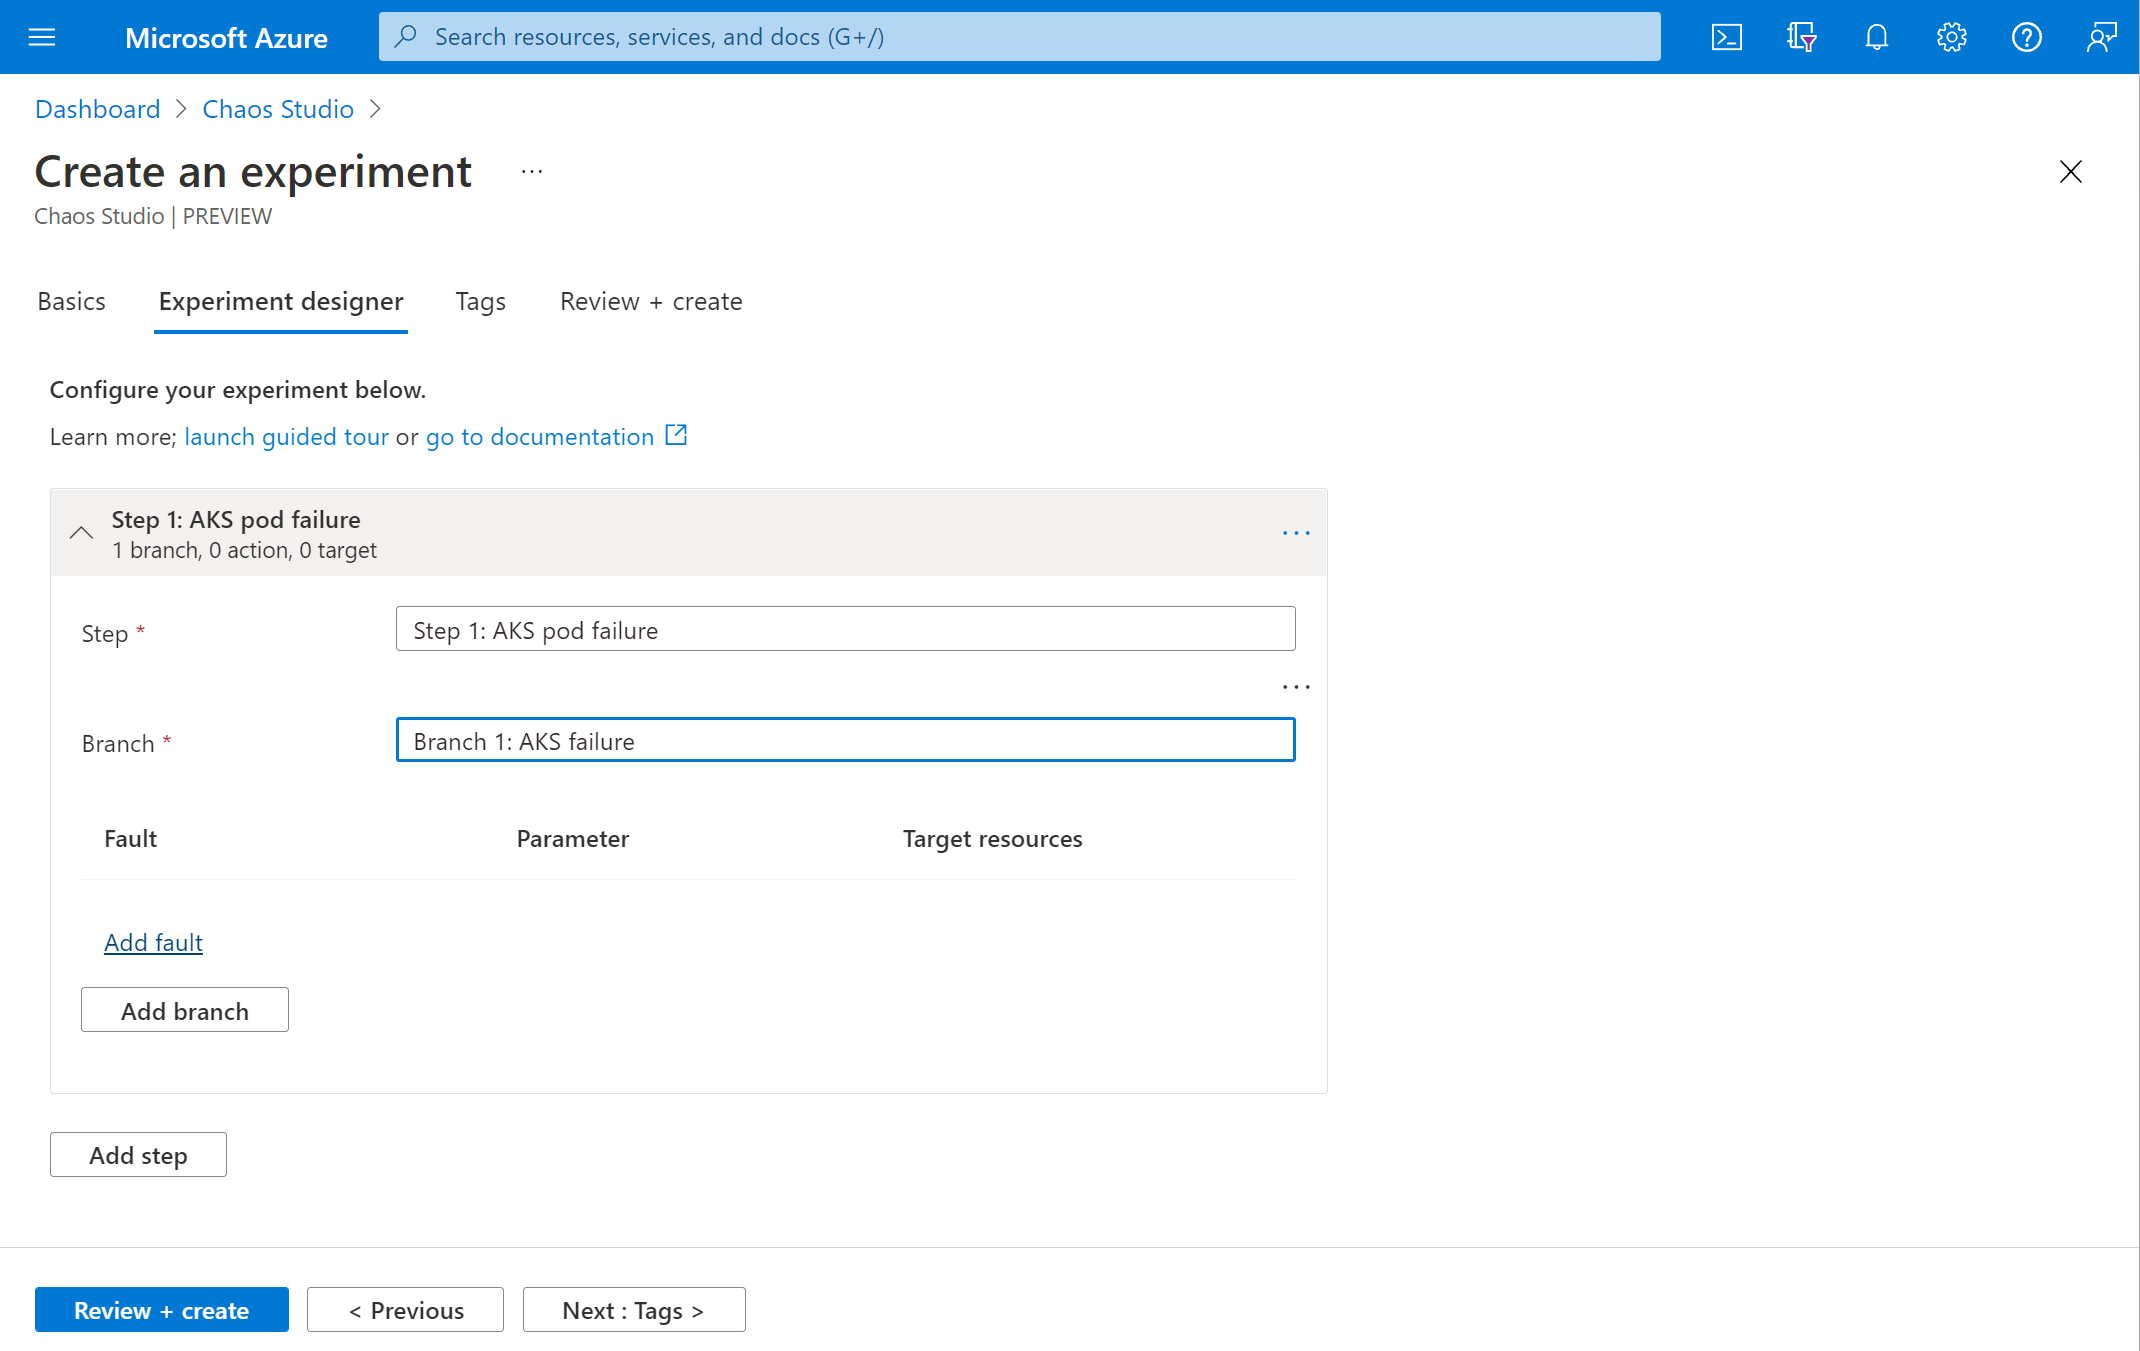Click the Add fault link
The height and width of the screenshot is (1351, 2140).
coord(153,940)
